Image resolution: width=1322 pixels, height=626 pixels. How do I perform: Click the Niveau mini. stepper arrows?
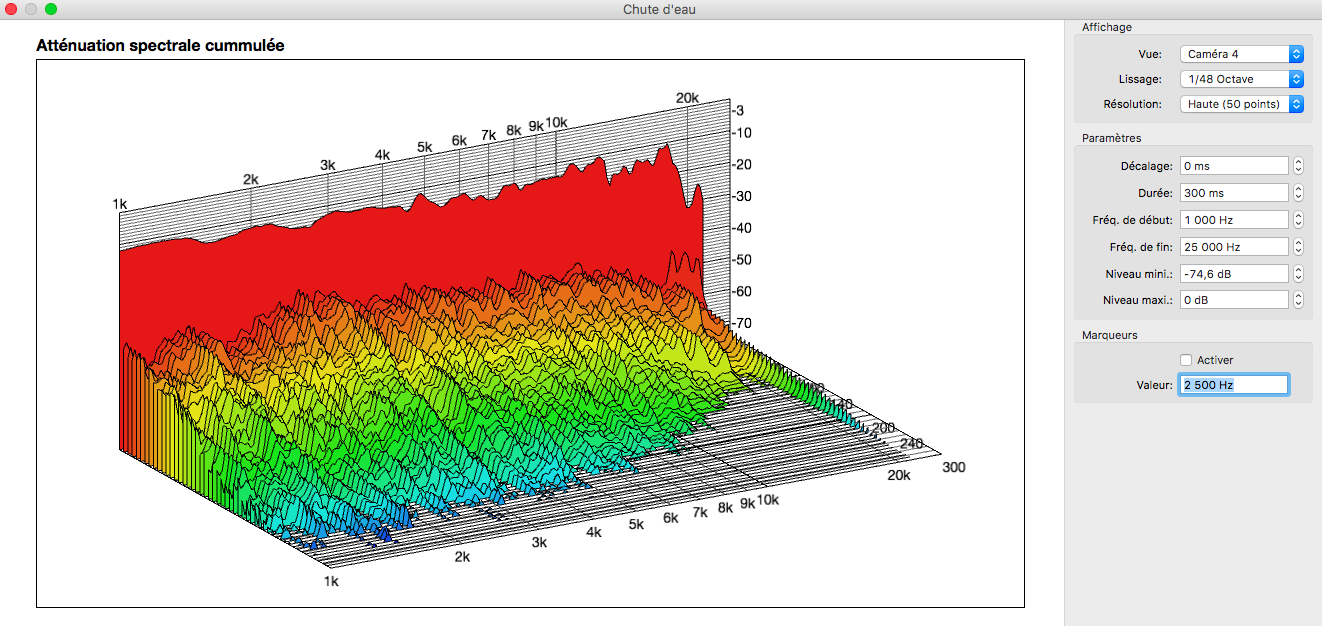[x=1298, y=273]
